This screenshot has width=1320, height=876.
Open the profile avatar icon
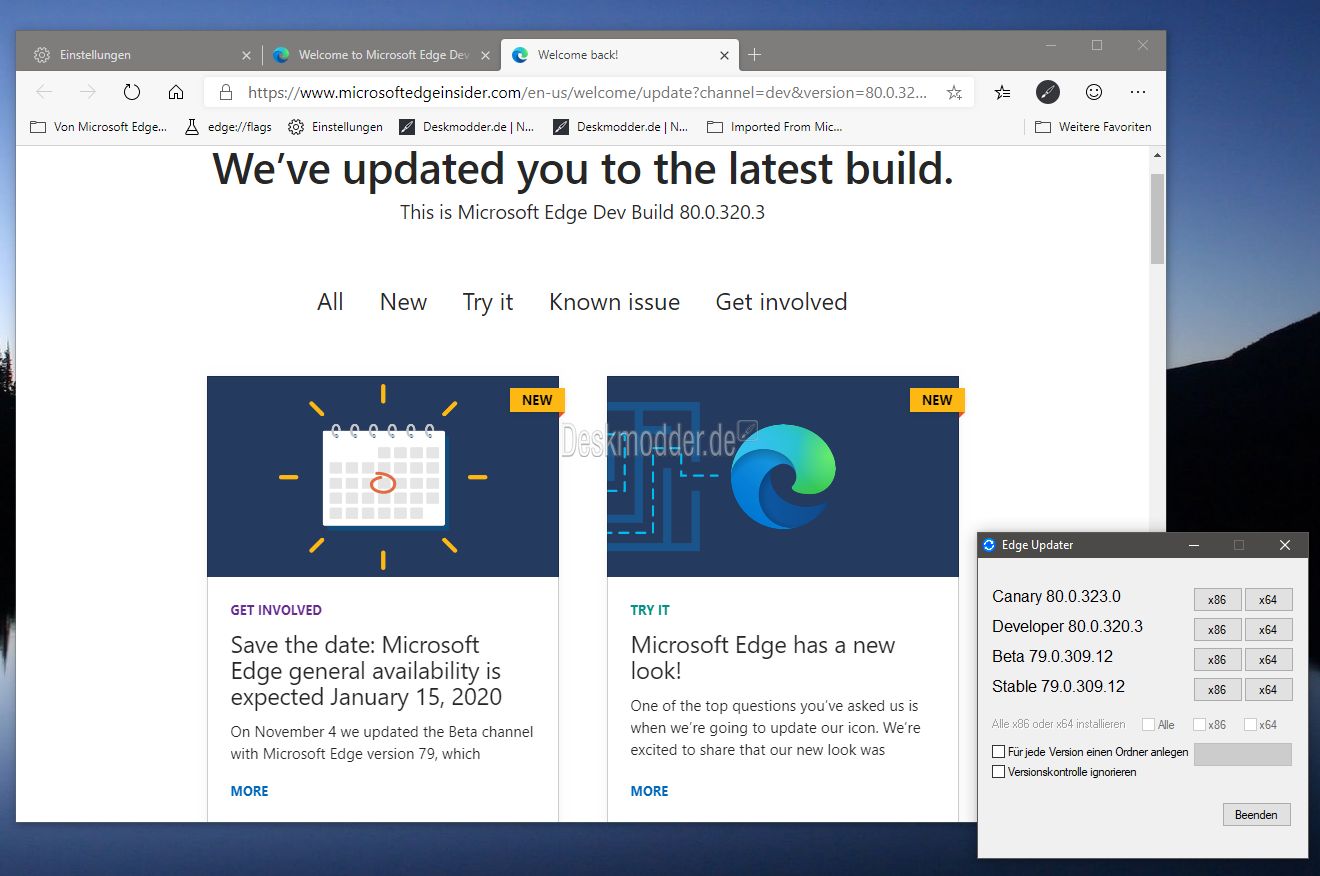1047,92
